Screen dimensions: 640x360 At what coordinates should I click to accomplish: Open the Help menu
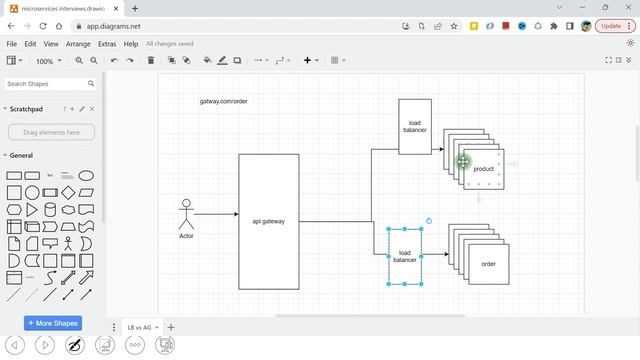point(131,44)
